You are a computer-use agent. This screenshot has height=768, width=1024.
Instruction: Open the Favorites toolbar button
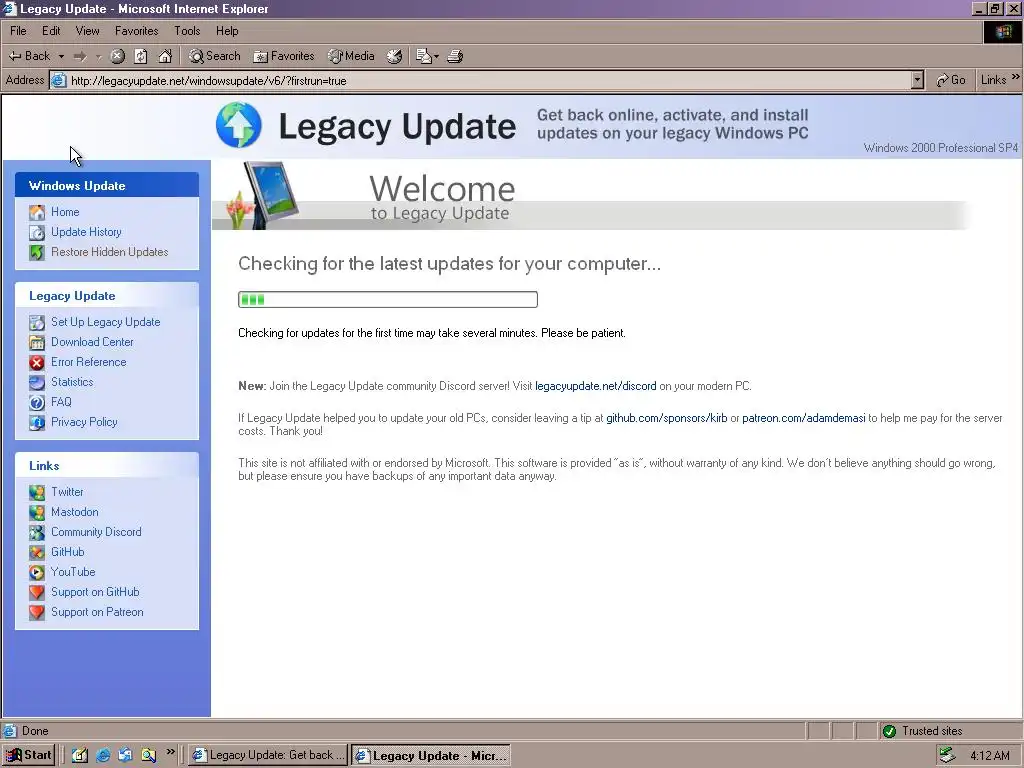[x=284, y=56]
